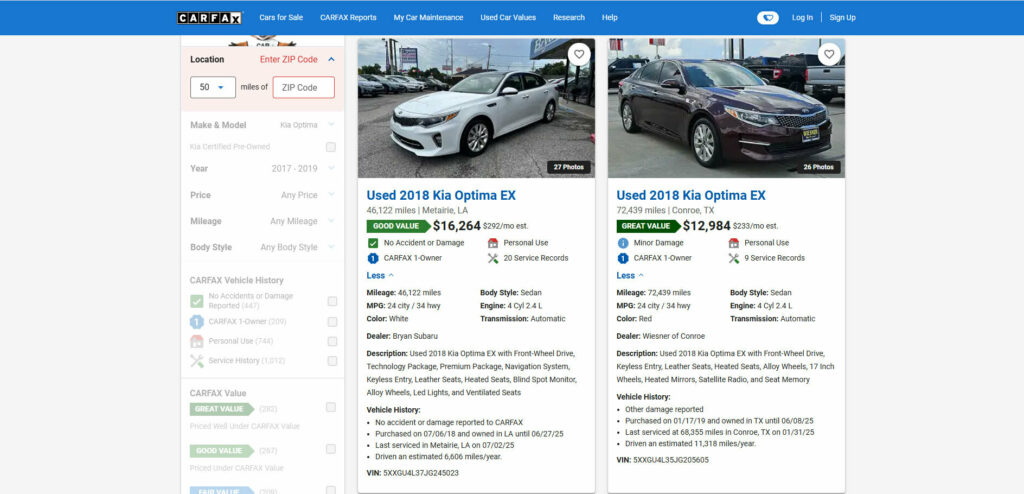The height and width of the screenshot is (494, 1024).
Task: Click CARFAX 1-Owner badge on Conroe listing
Action: (623, 258)
